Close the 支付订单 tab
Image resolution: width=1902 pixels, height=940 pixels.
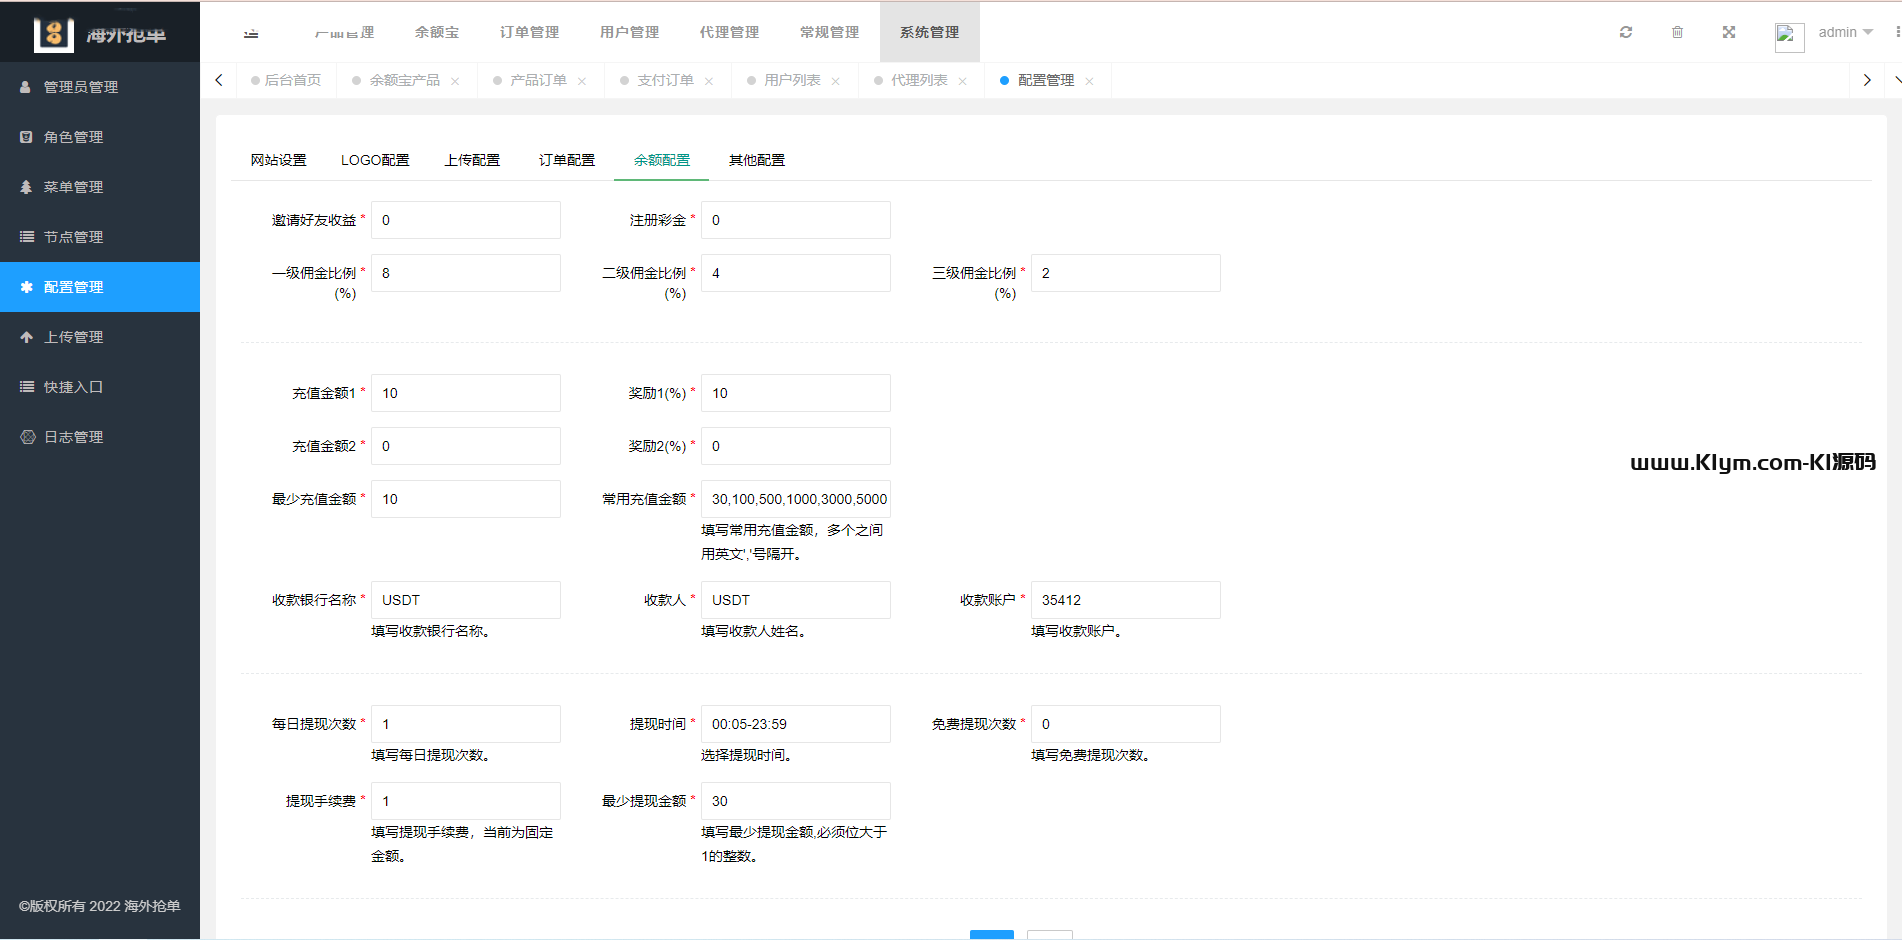709,81
